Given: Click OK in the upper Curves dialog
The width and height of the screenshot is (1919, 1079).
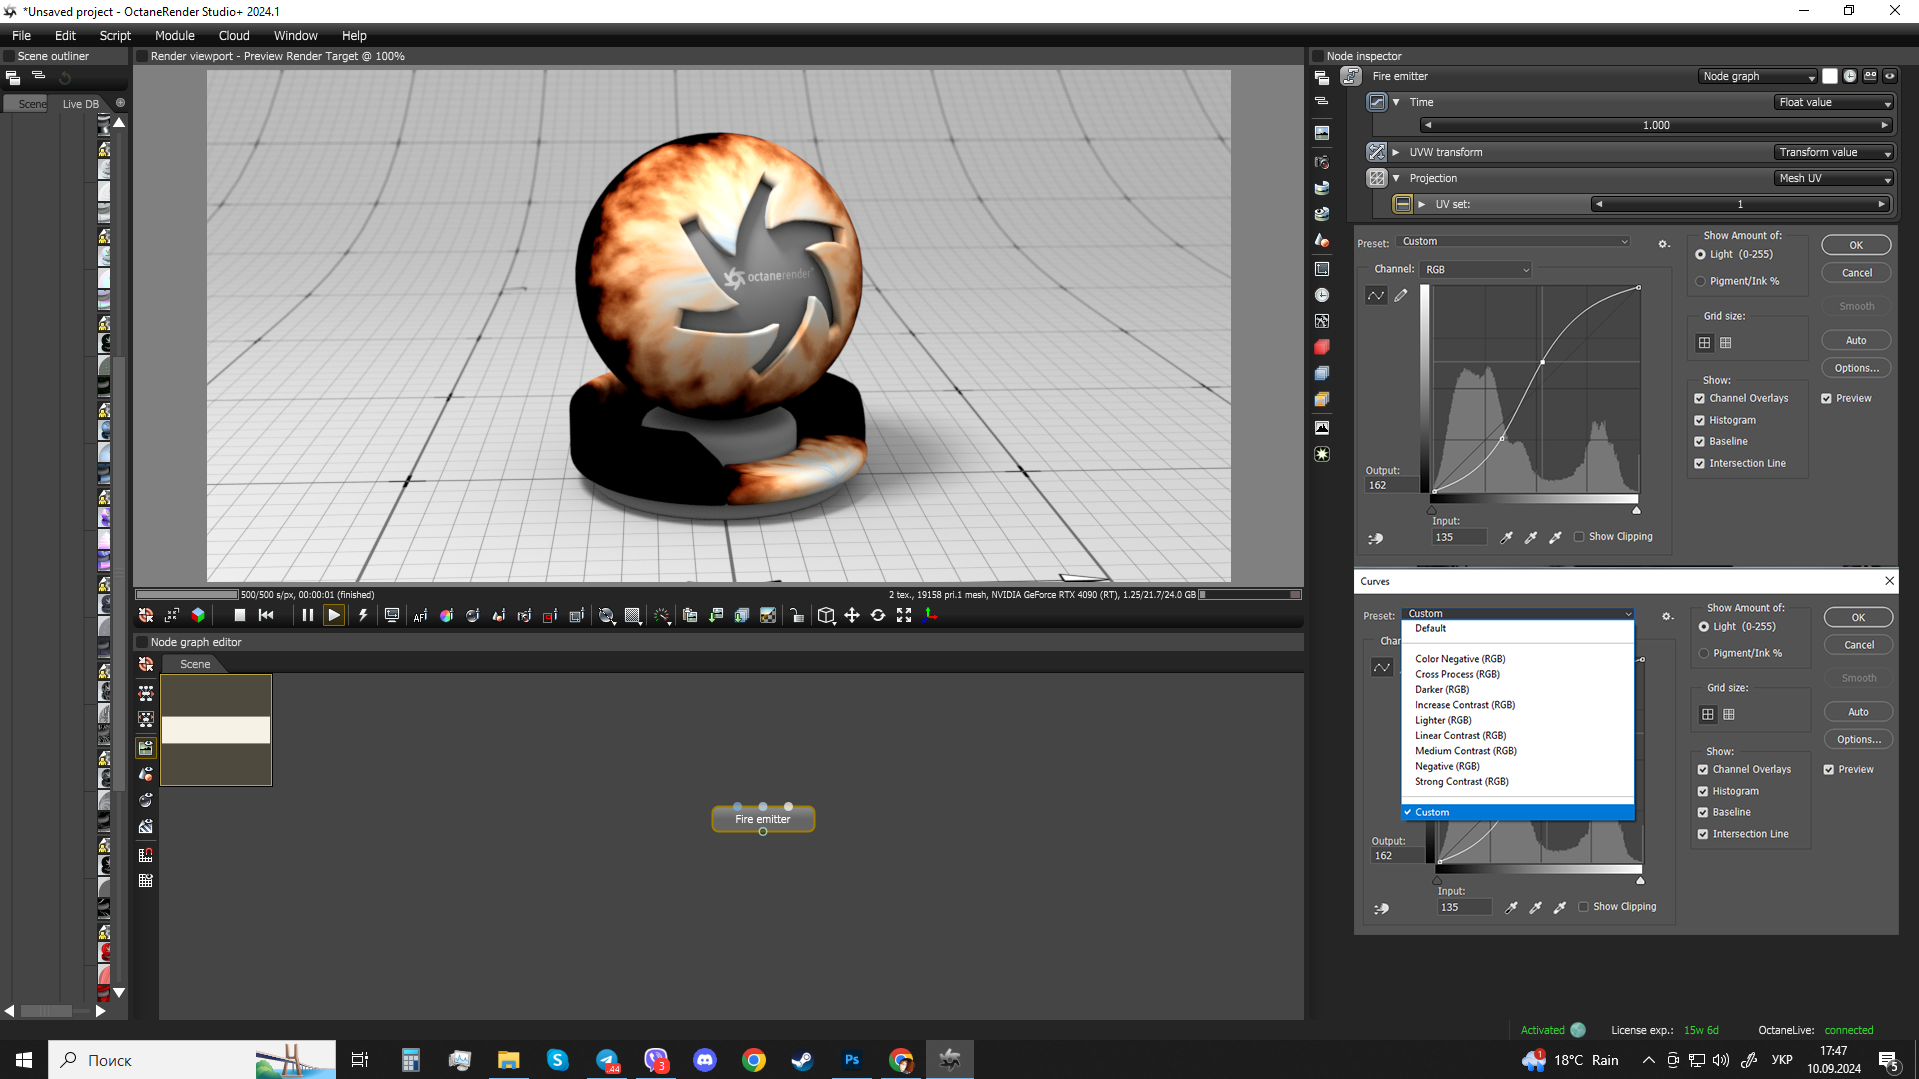Looking at the screenshot, I should pyautogui.click(x=1856, y=245).
